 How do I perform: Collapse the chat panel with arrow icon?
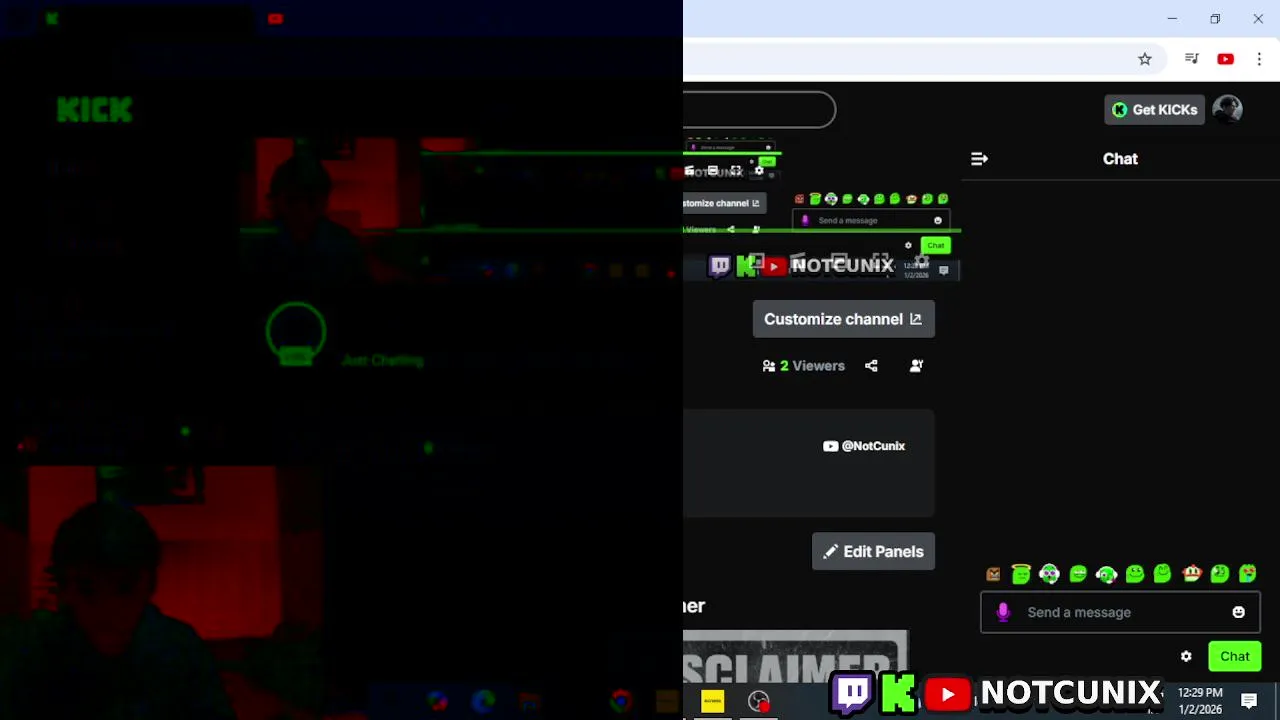[979, 159]
